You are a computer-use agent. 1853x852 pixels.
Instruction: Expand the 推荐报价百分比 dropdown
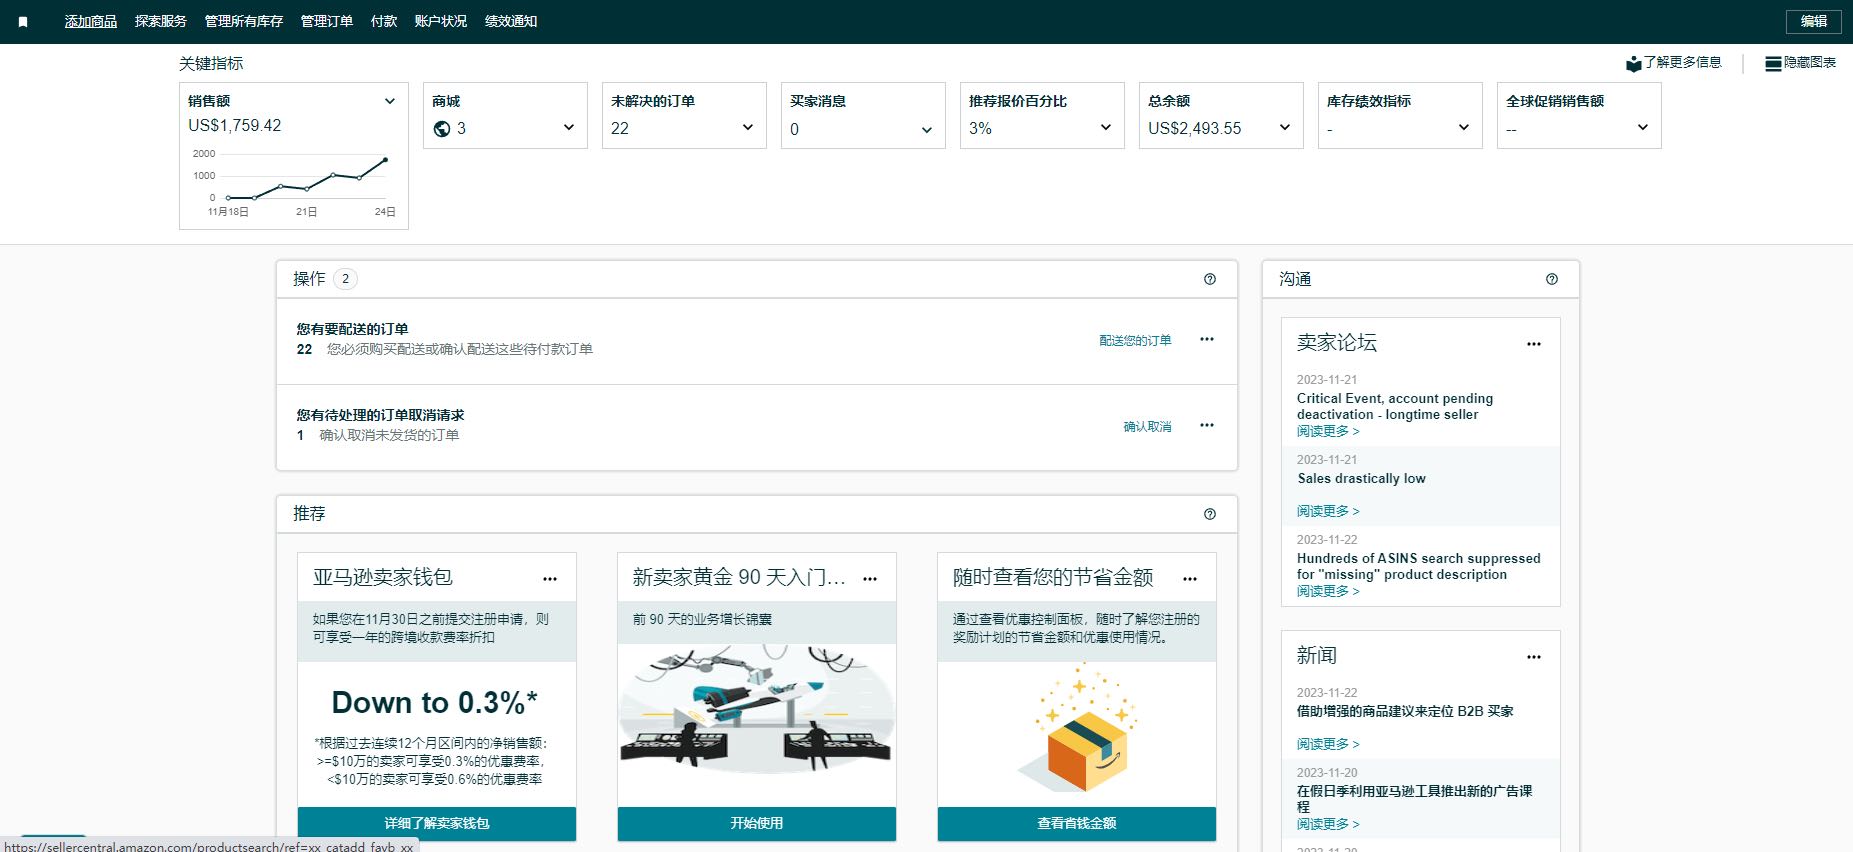tap(1106, 128)
